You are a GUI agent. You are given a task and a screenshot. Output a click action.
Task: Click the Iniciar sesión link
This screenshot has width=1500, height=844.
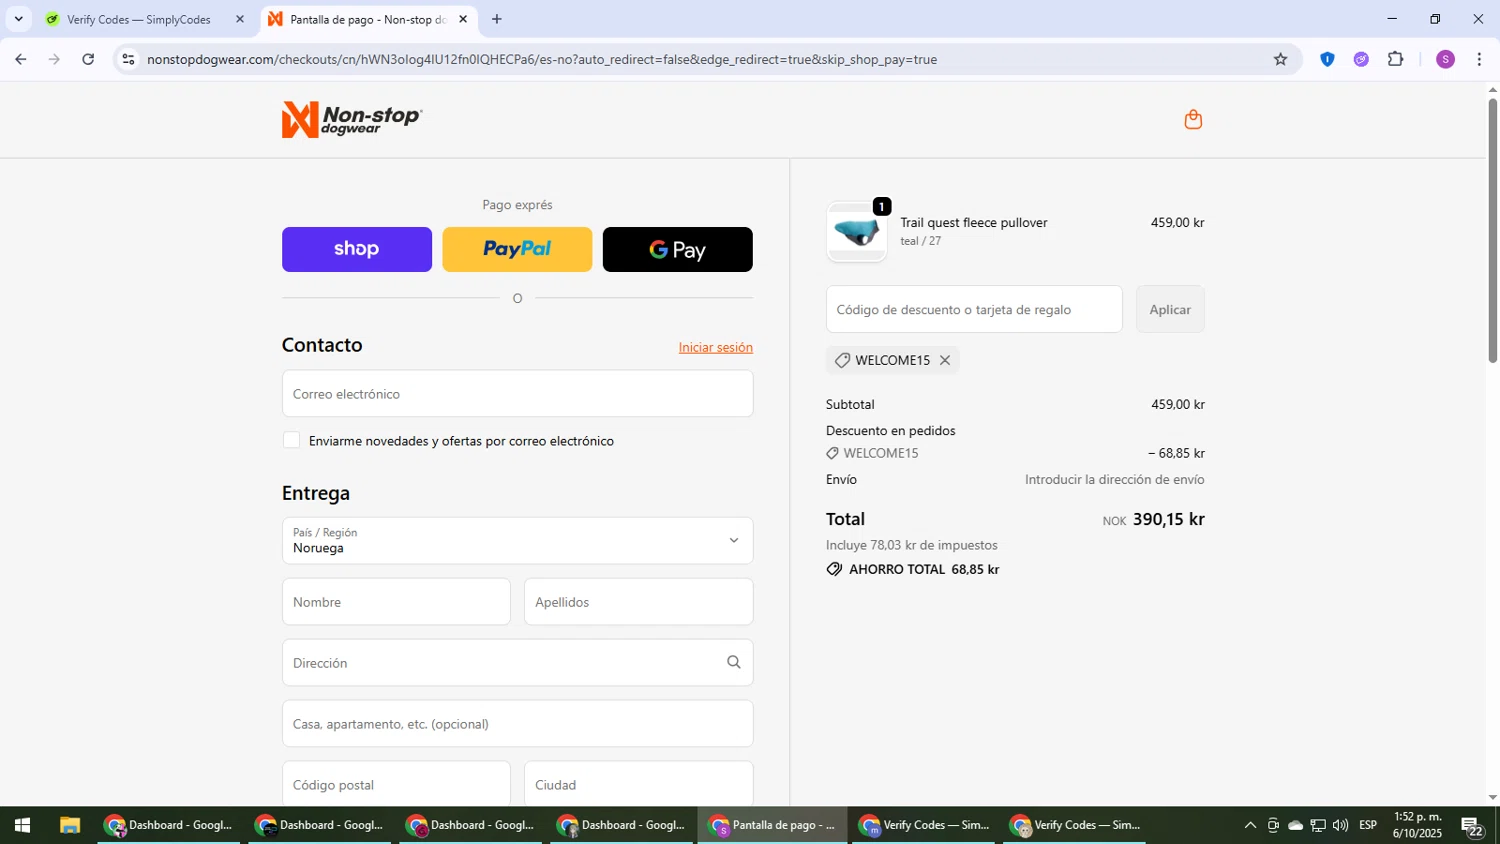[x=715, y=347]
